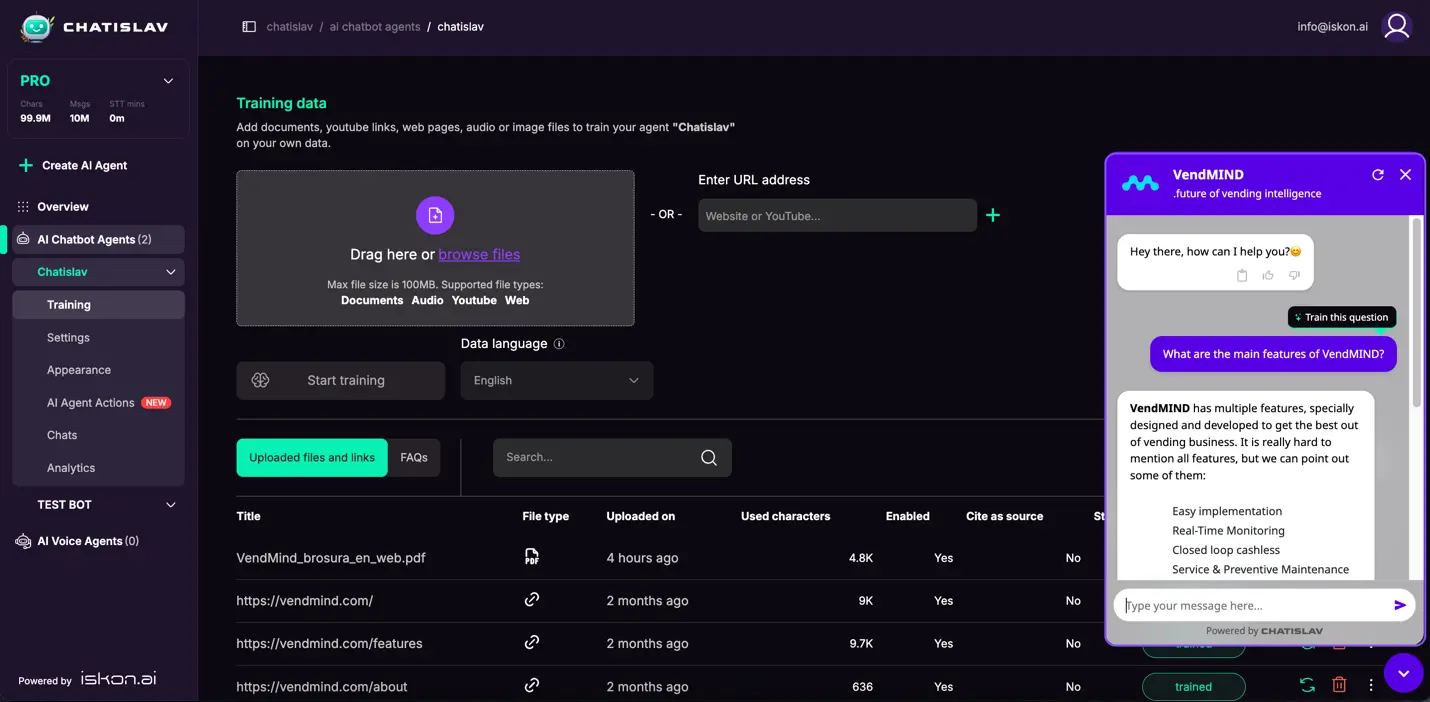Open the Training section

coord(98,305)
